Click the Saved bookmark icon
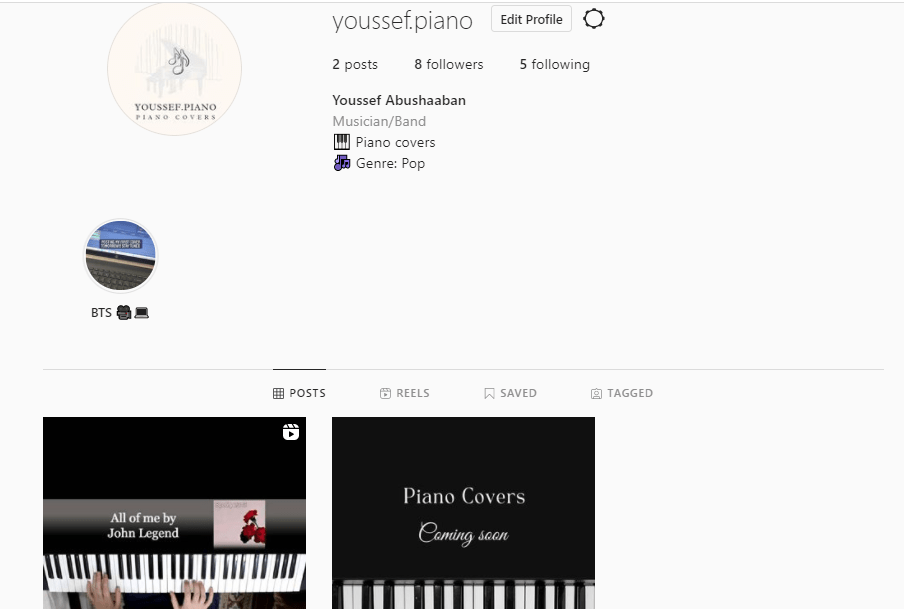 tap(489, 393)
